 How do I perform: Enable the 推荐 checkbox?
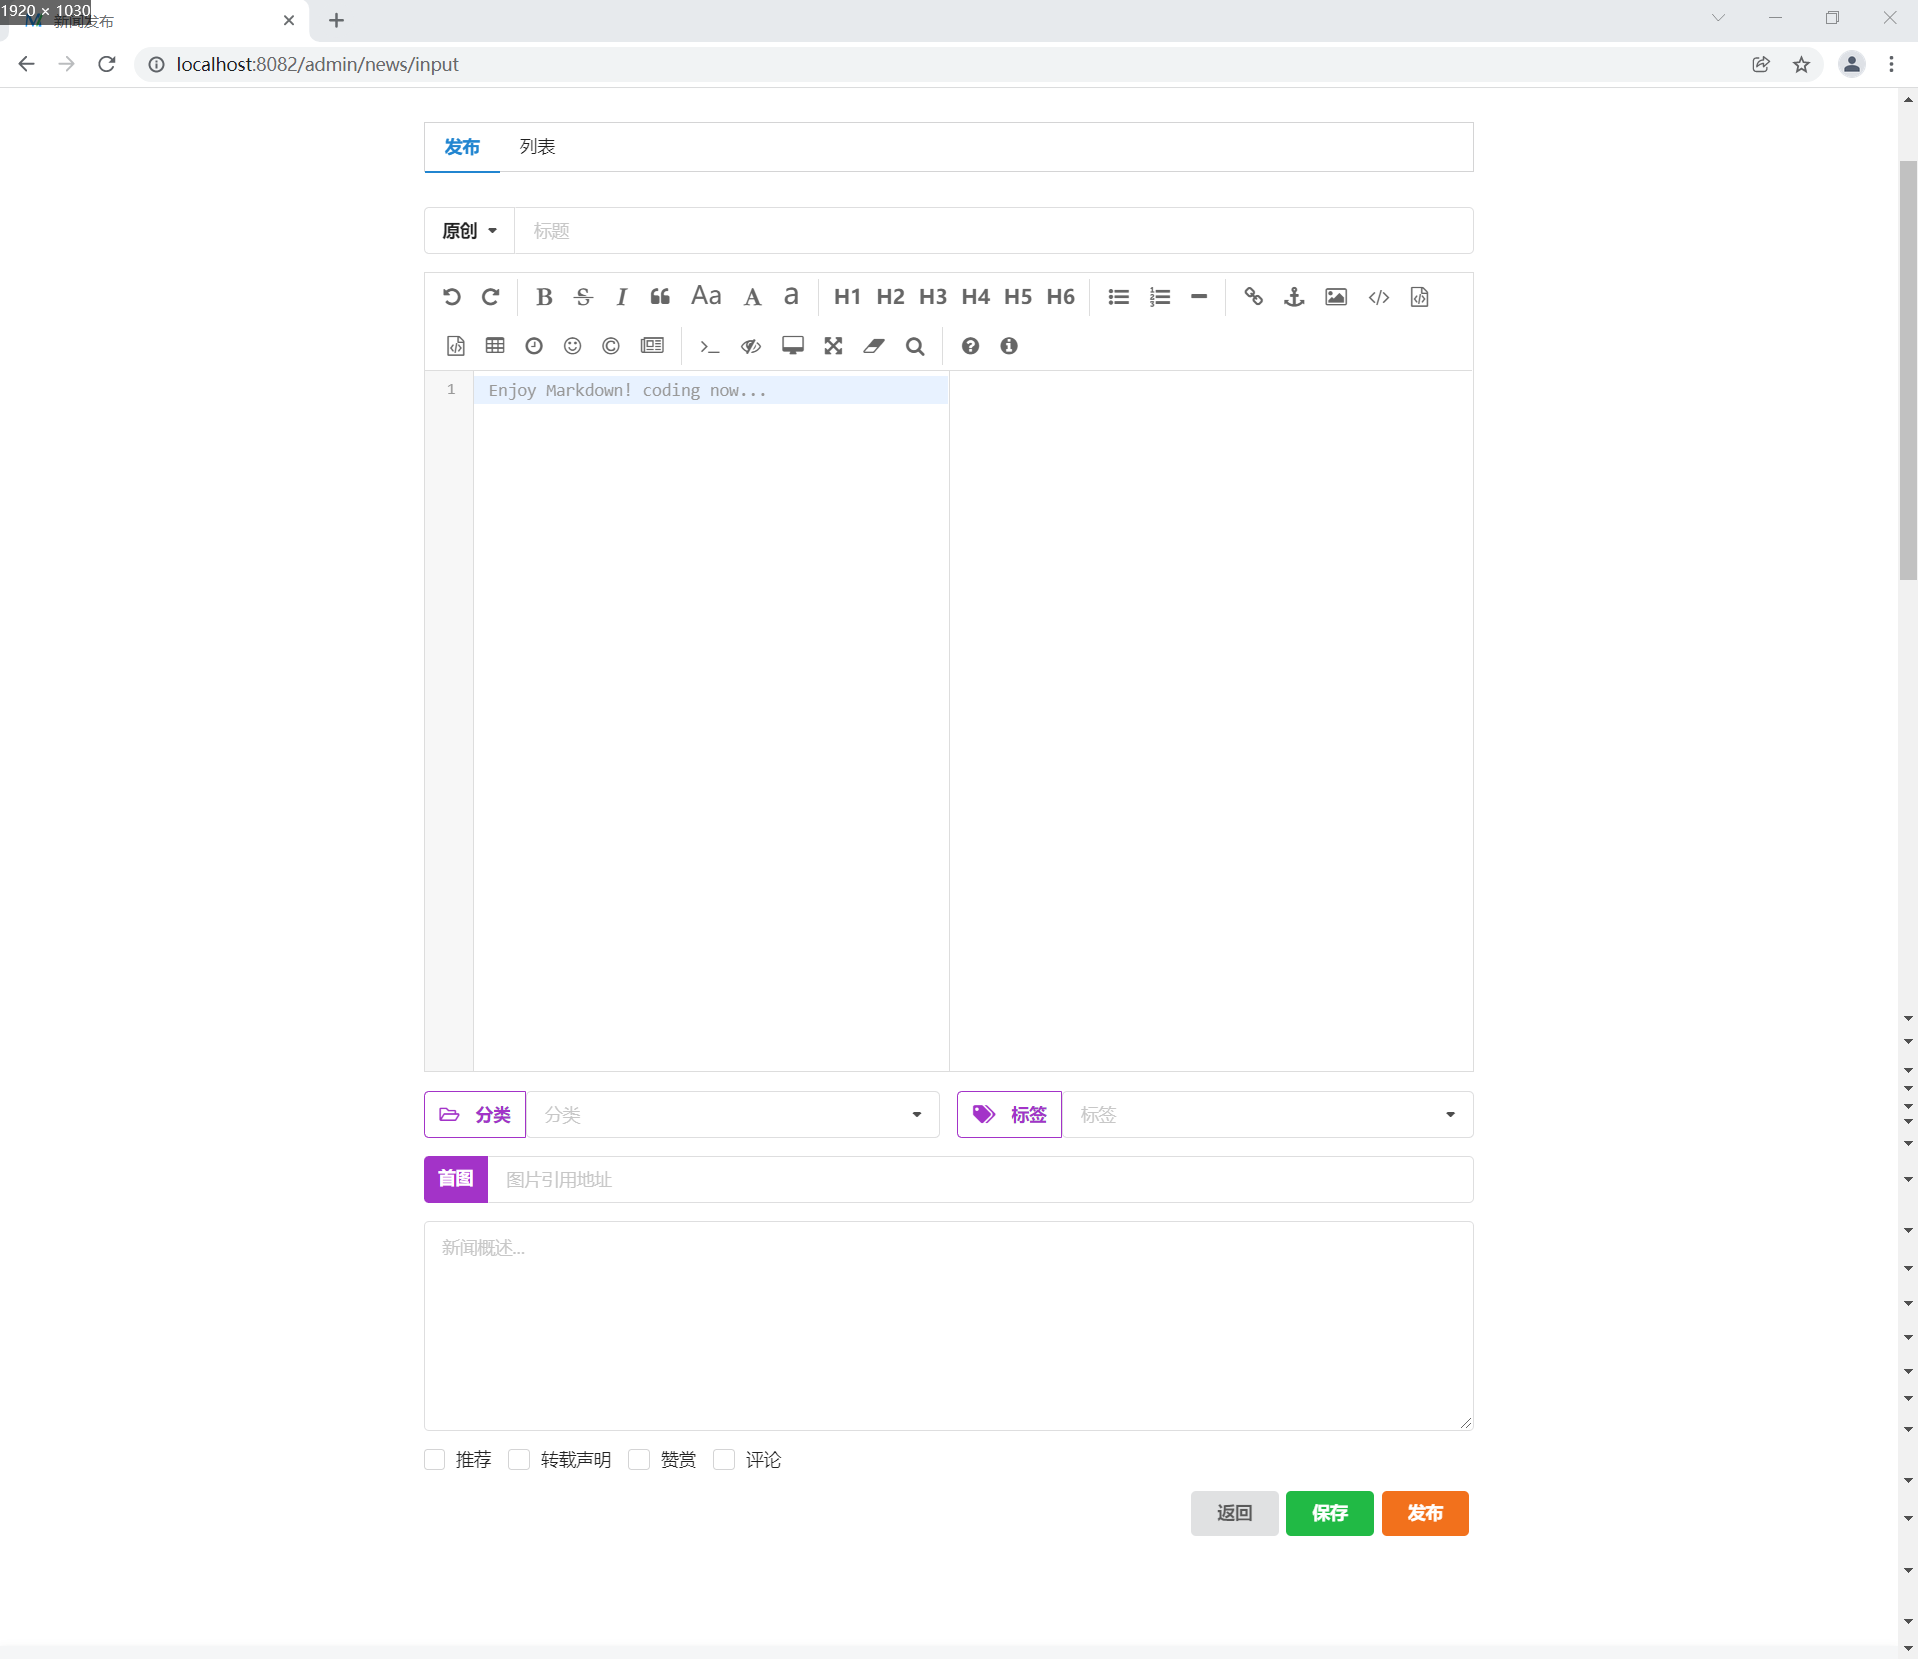[x=435, y=1460]
